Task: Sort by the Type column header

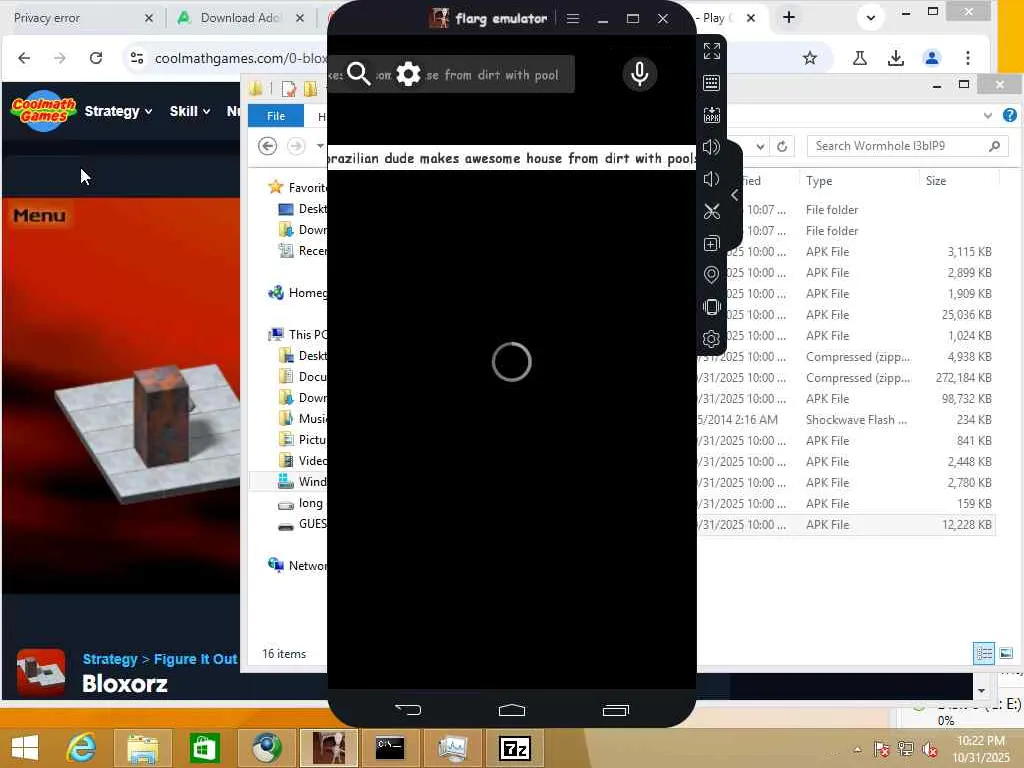Action: pos(818,181)
